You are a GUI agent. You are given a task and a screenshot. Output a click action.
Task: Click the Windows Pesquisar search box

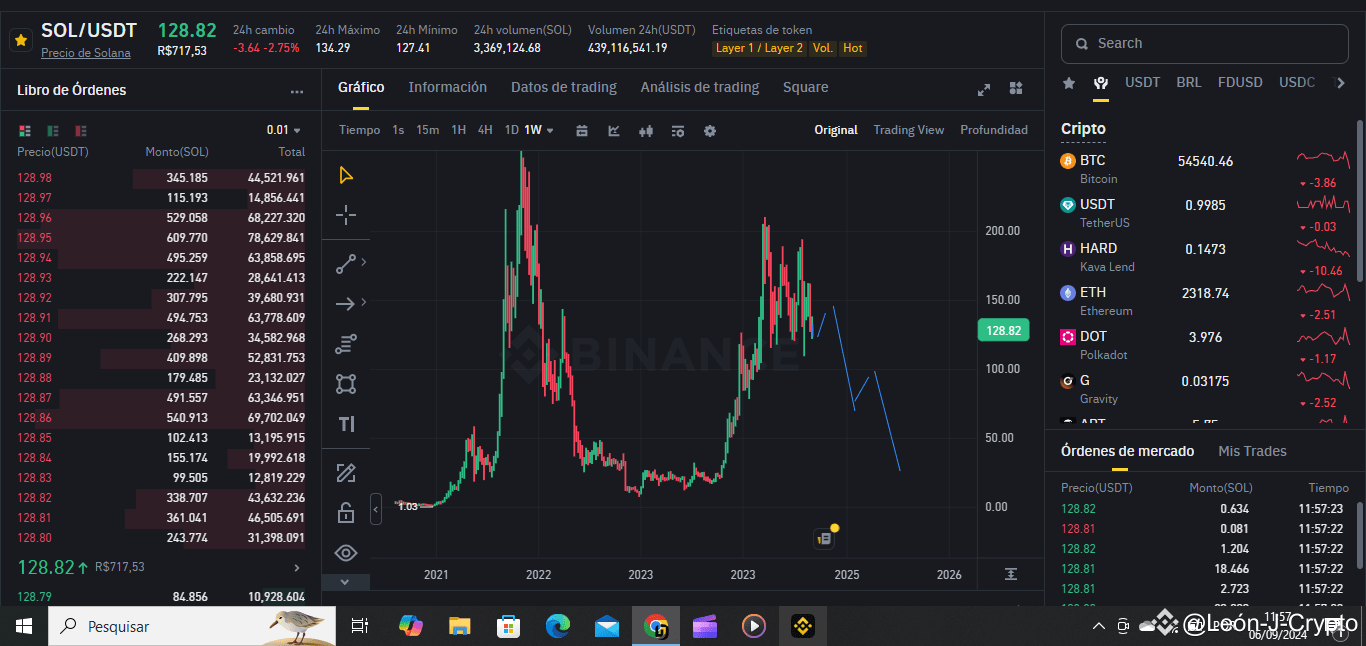tap(190, 626)
